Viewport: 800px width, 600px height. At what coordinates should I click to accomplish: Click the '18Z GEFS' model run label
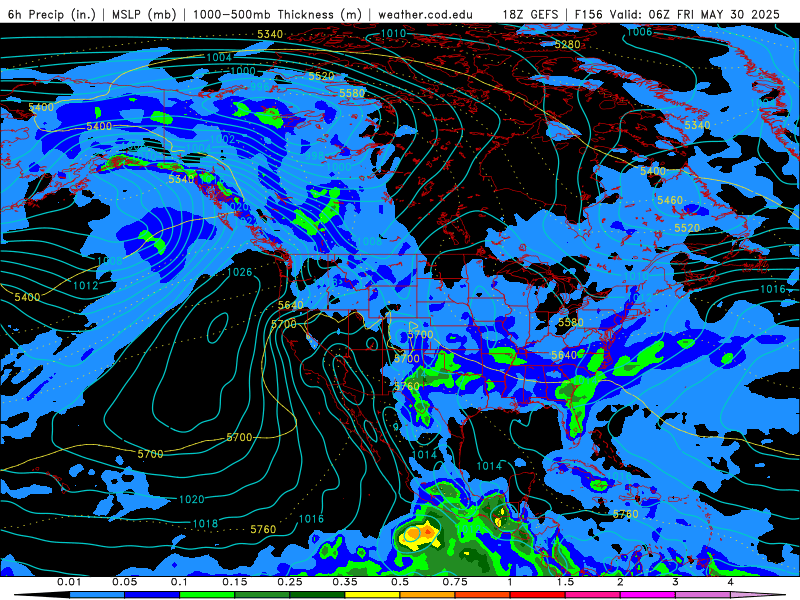tap(530, 15)
